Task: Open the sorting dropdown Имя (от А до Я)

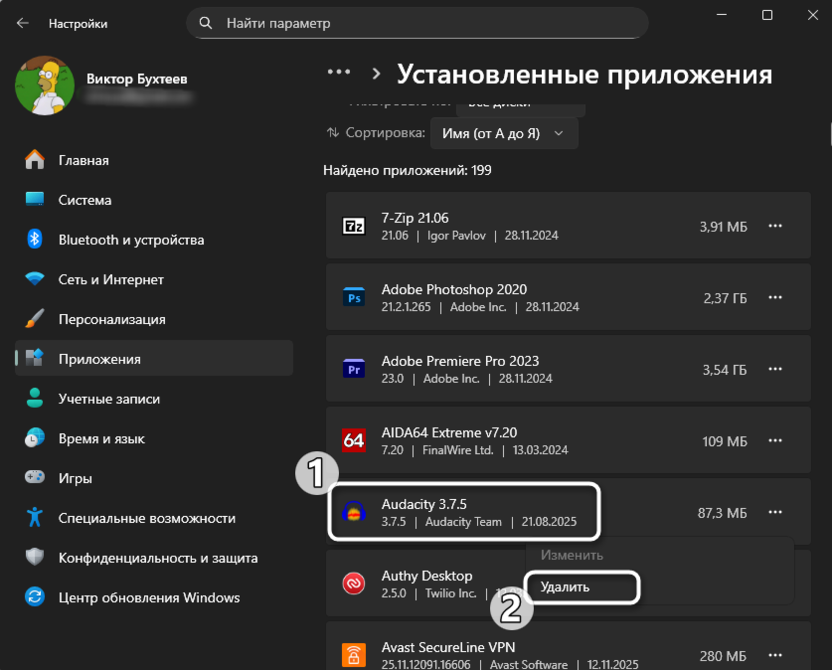Action: [x=504, y=133]
